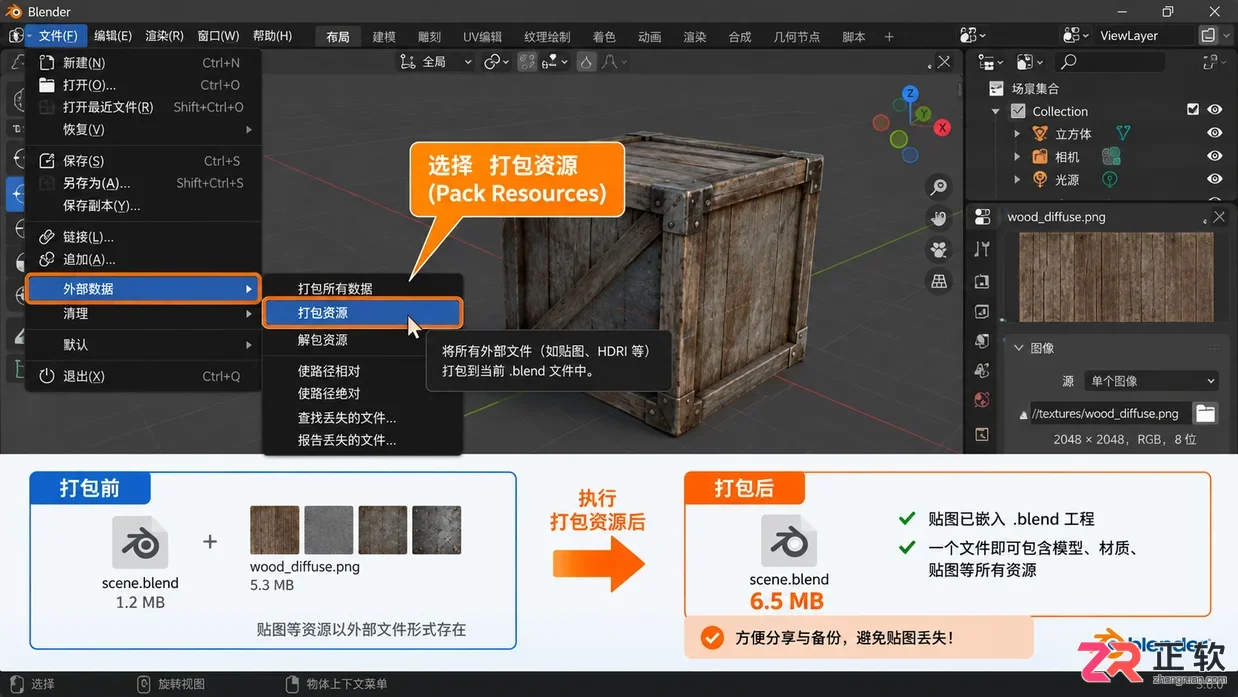The width and height of the screenshot is (1238, 697).
Task: Select 另存为(A)... in the File menu
Action: coord(144,183)
